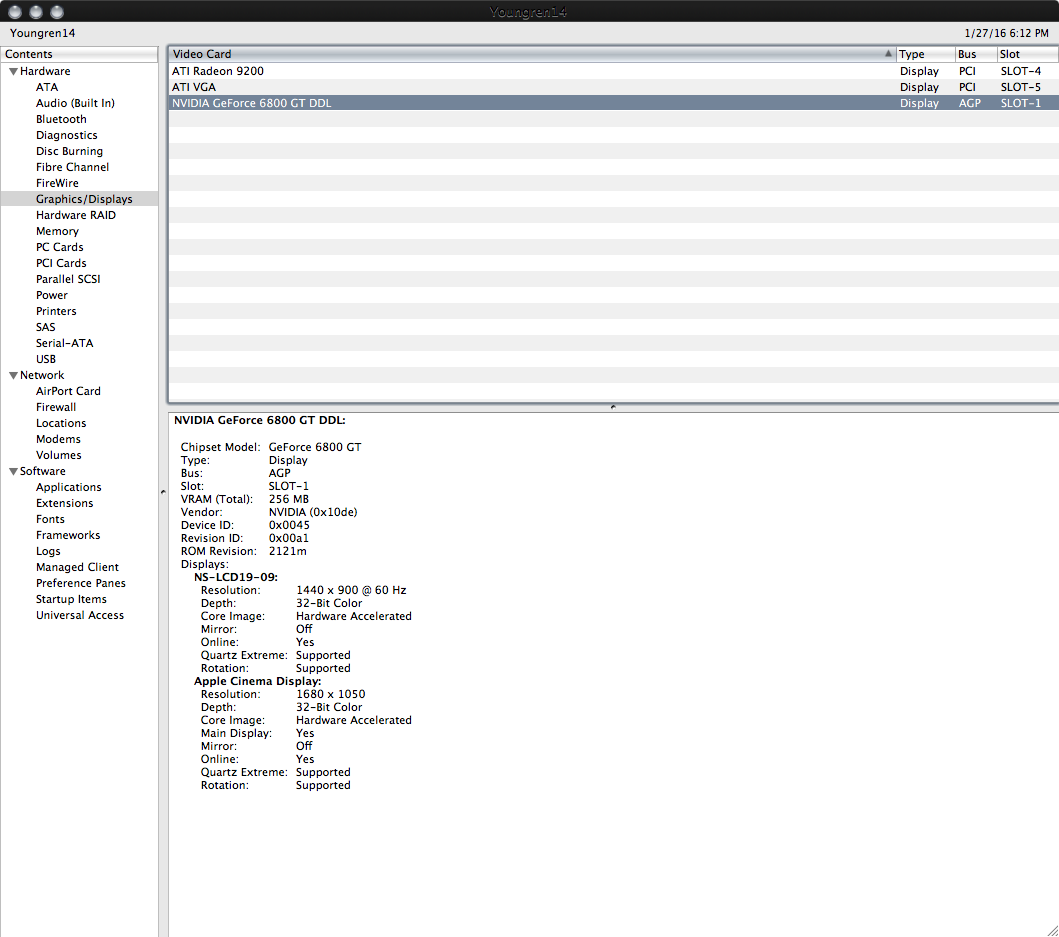Select SAS in the sidebar
1059x937 pixels.
(45, 328)
